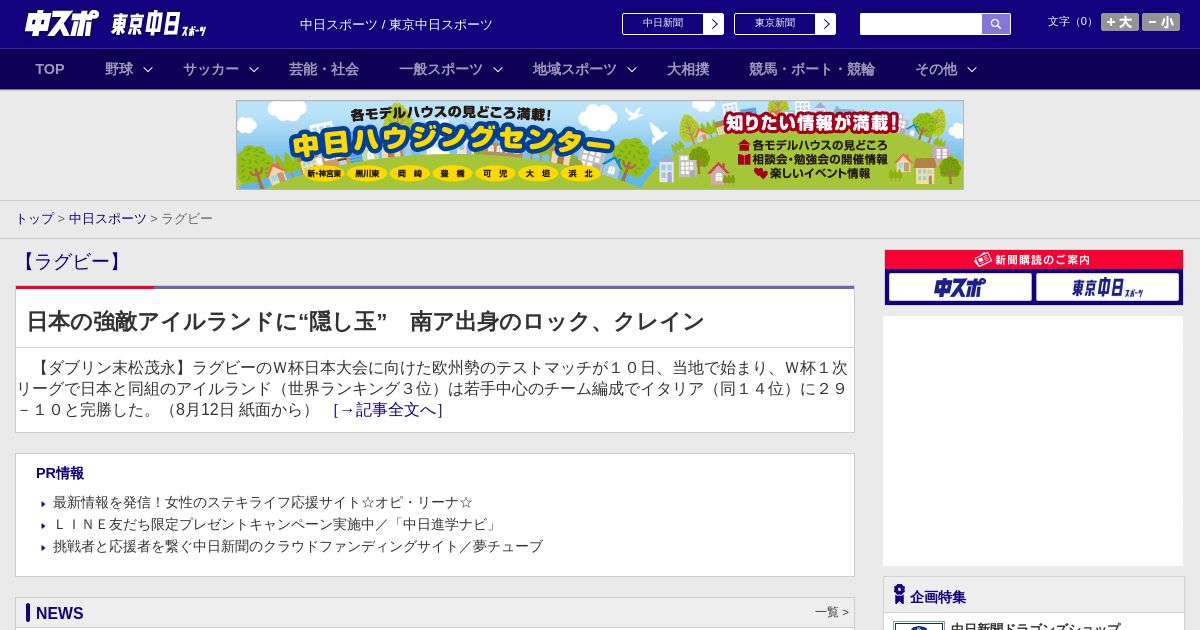Open the 野球 menu
The height and width of the screenshot is (630, 1200).
(x=119, y=69)
